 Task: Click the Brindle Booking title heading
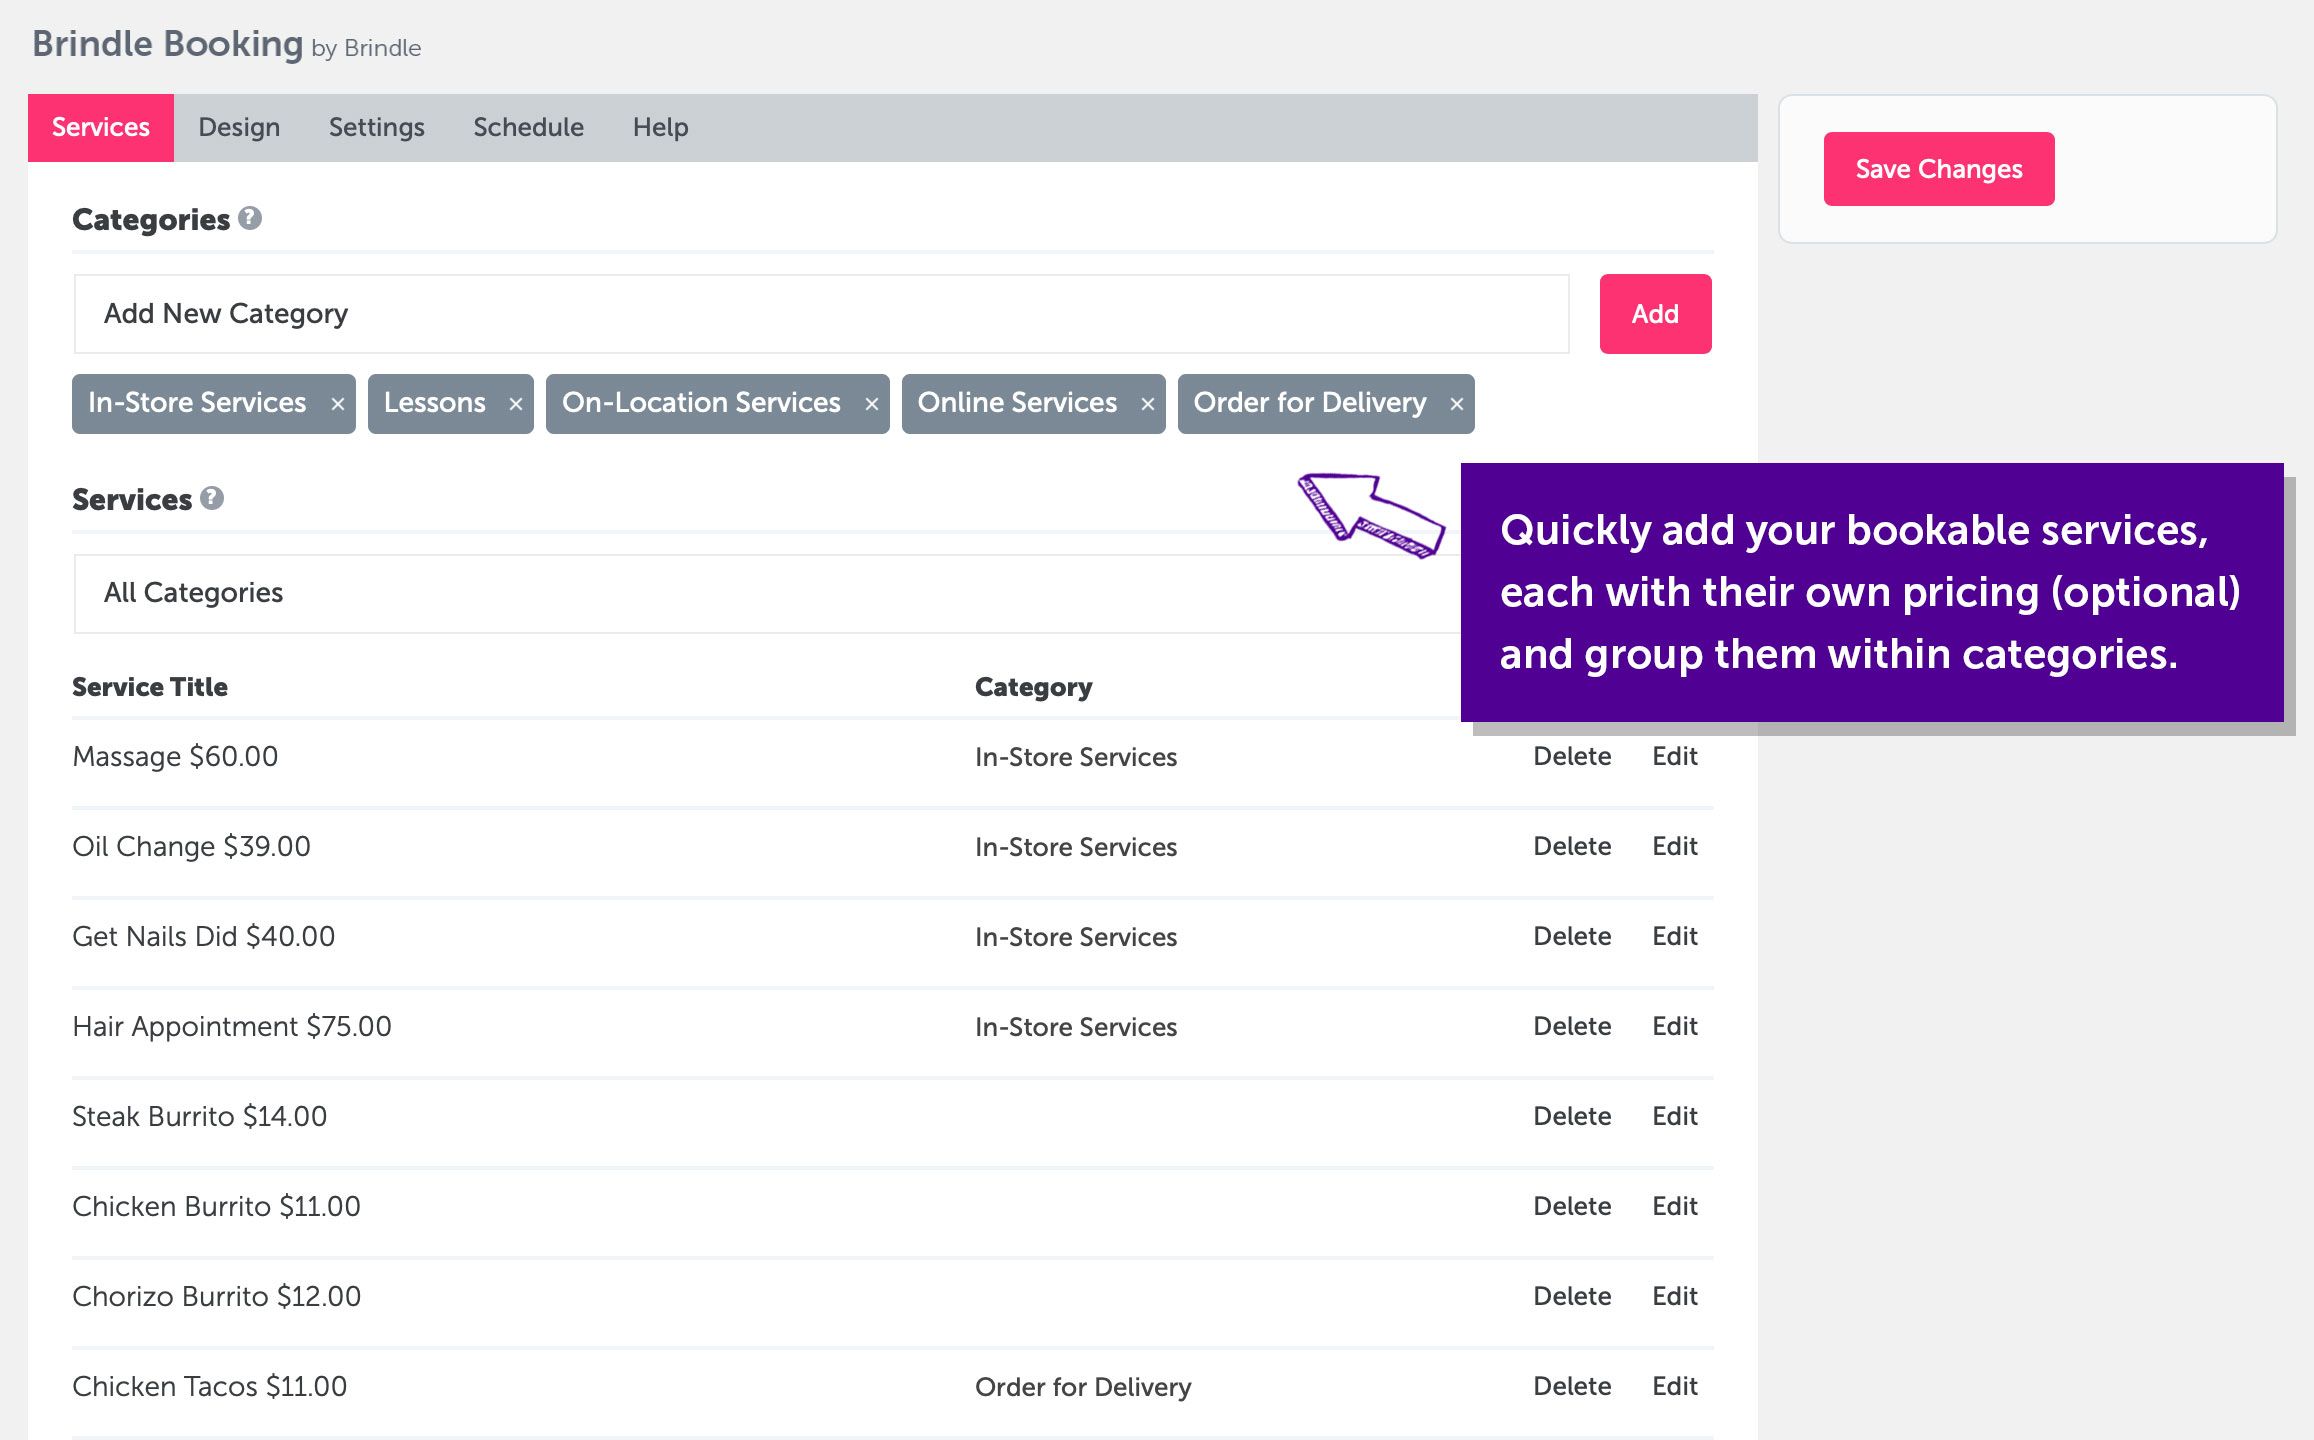[x=167, y=44]
